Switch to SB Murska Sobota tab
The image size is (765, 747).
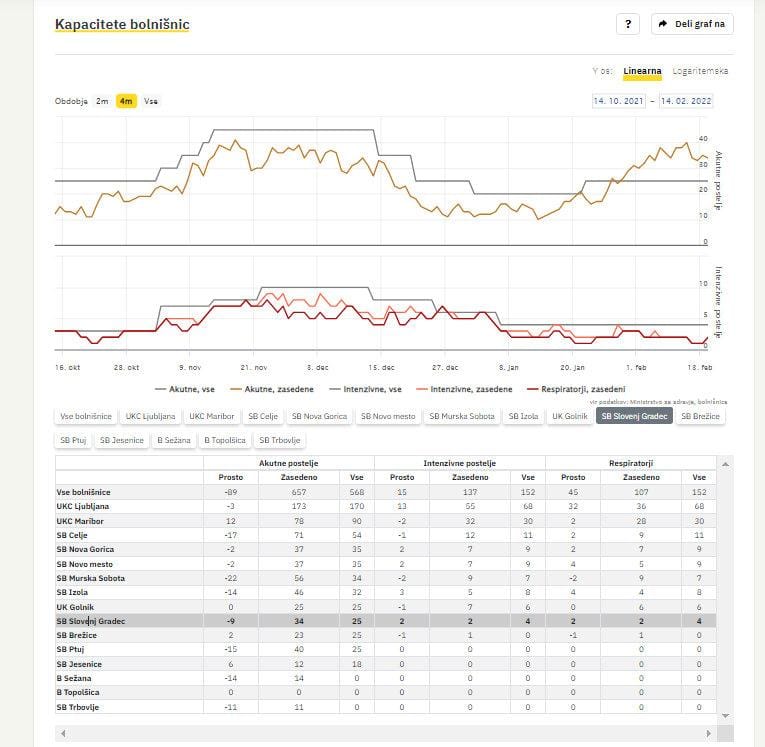461,415
